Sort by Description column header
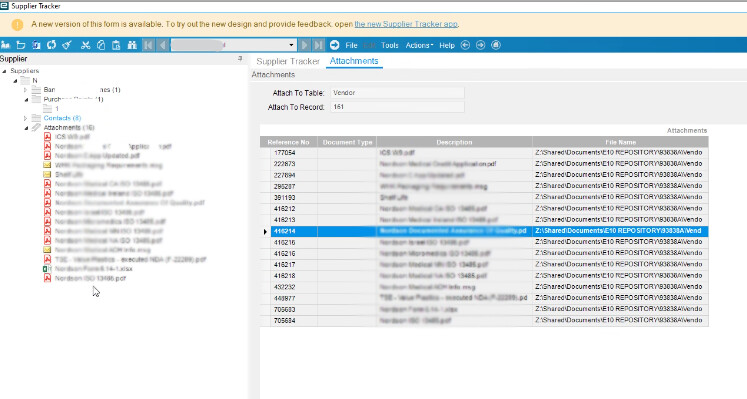 (x=454, y=142)
